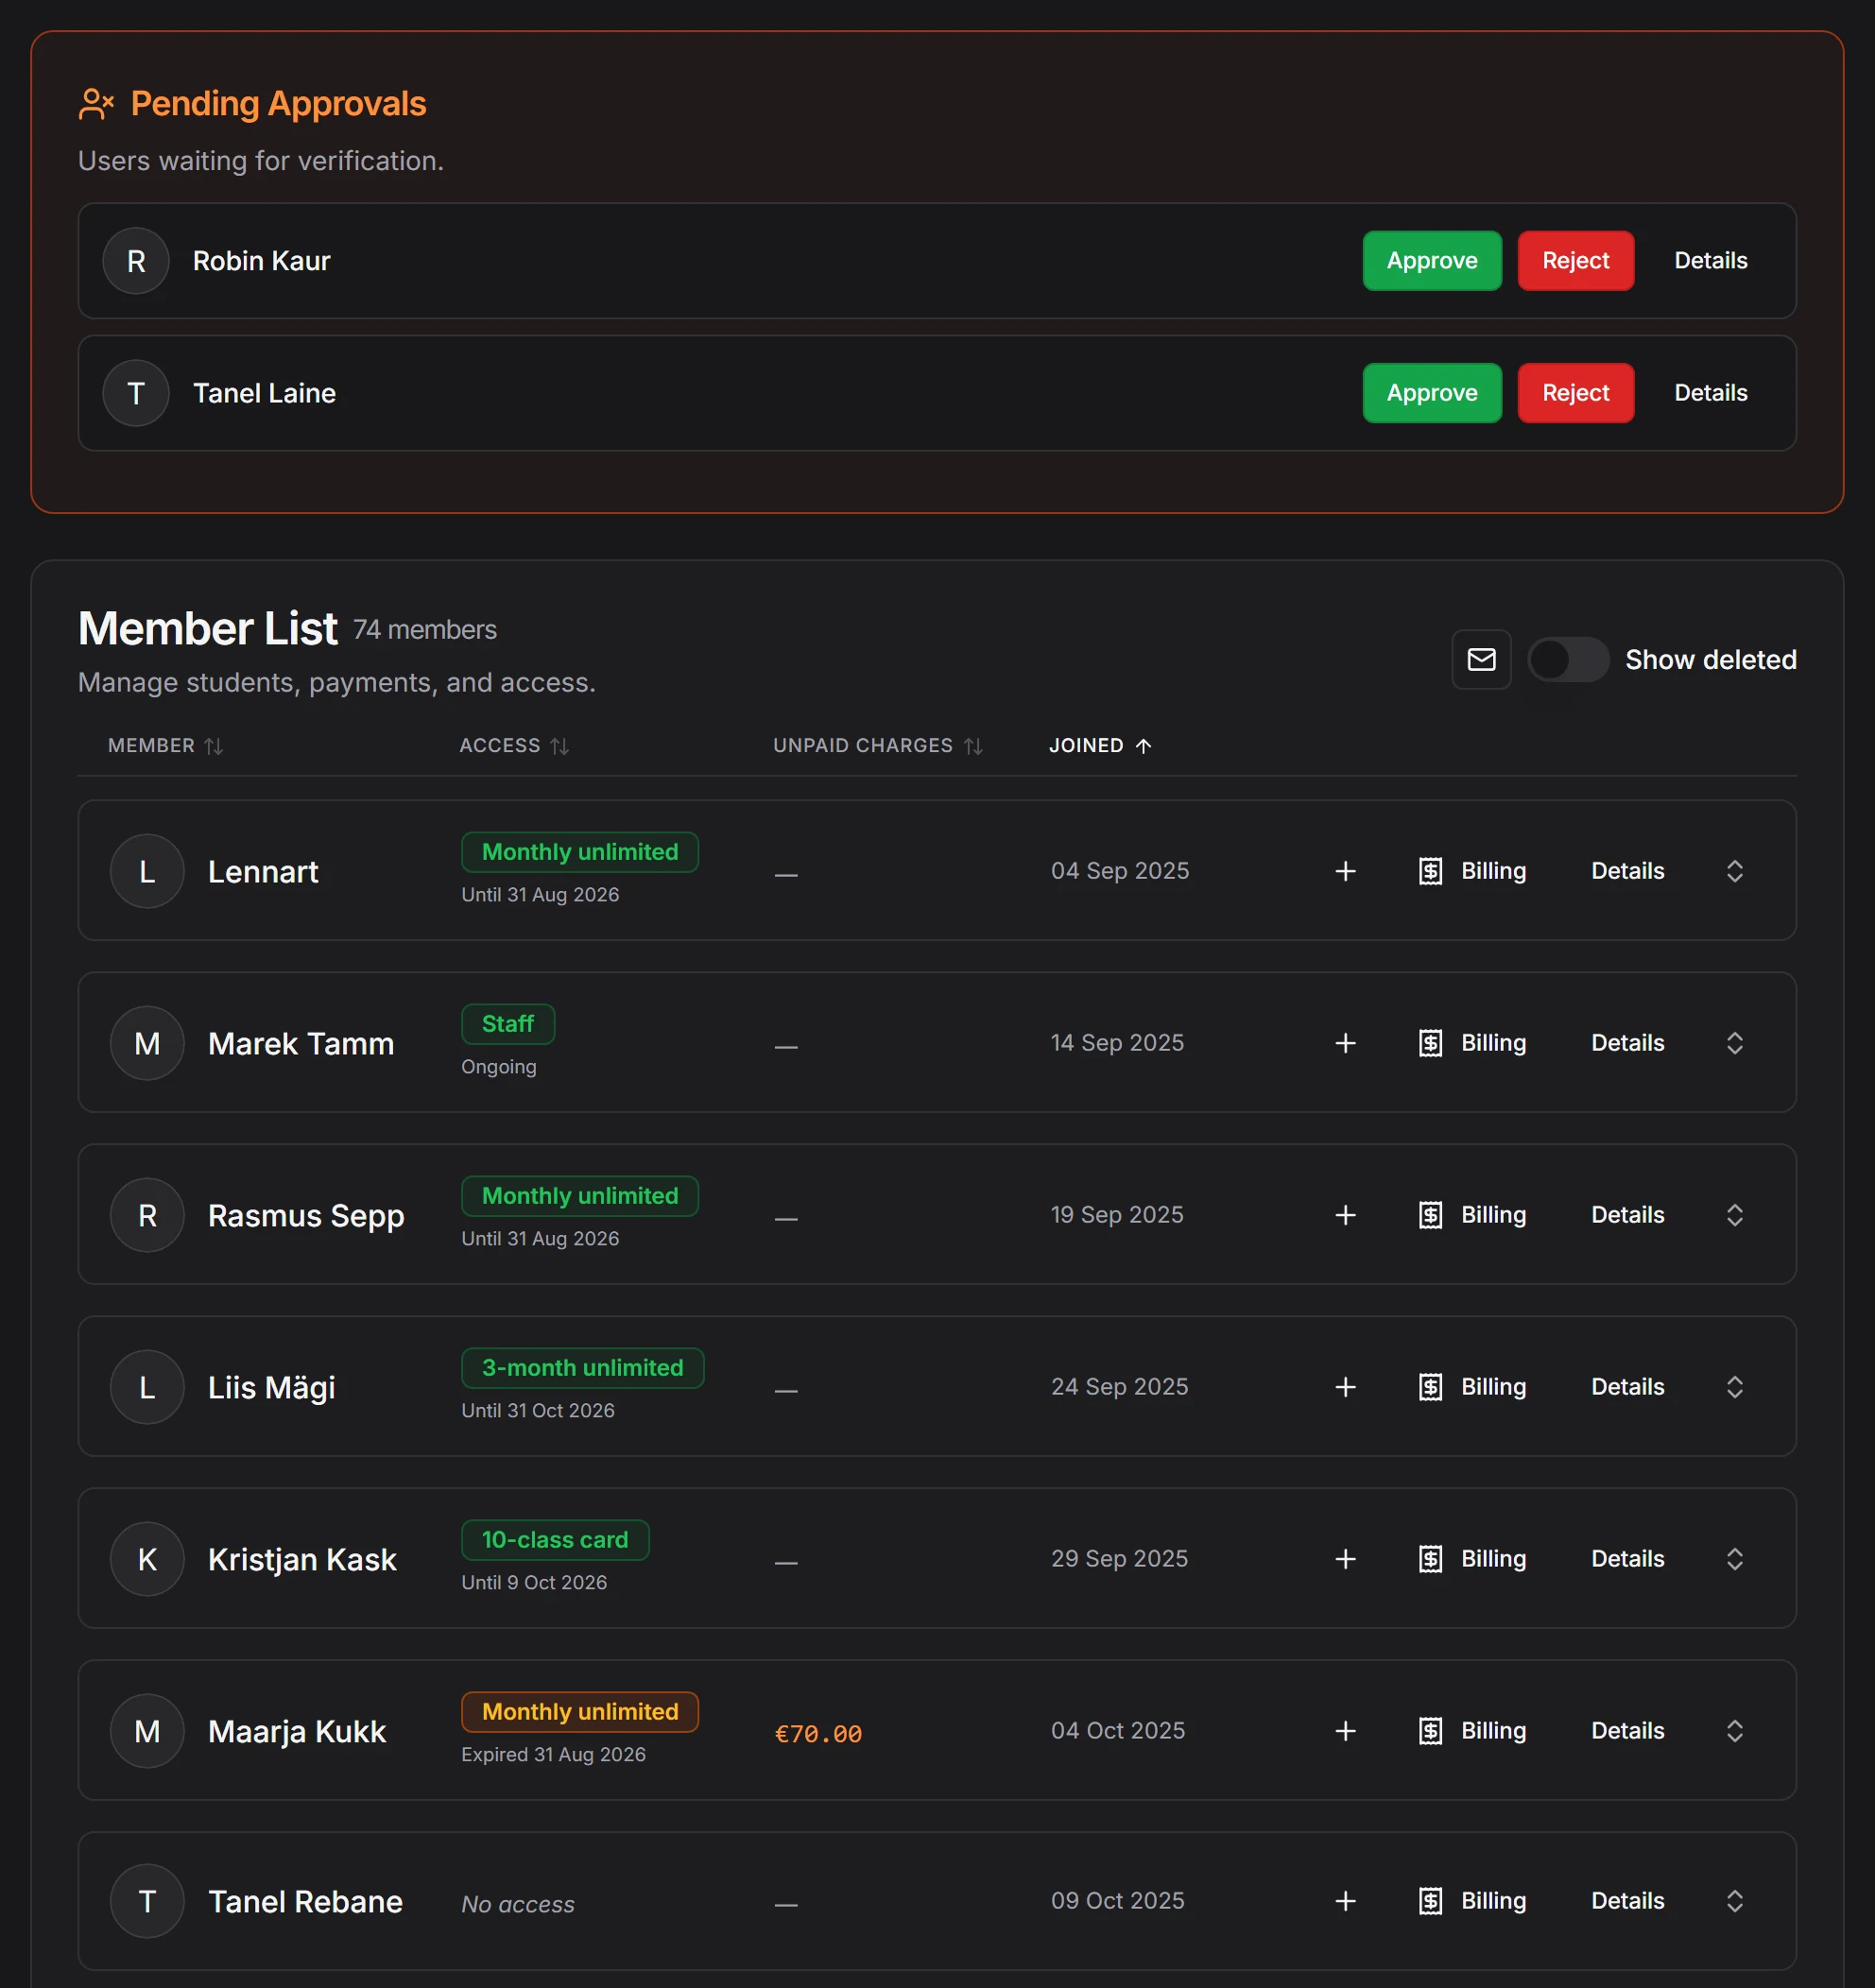View Details for Robin Kaur
1875x1988 pixels.
pos(1710,261)
